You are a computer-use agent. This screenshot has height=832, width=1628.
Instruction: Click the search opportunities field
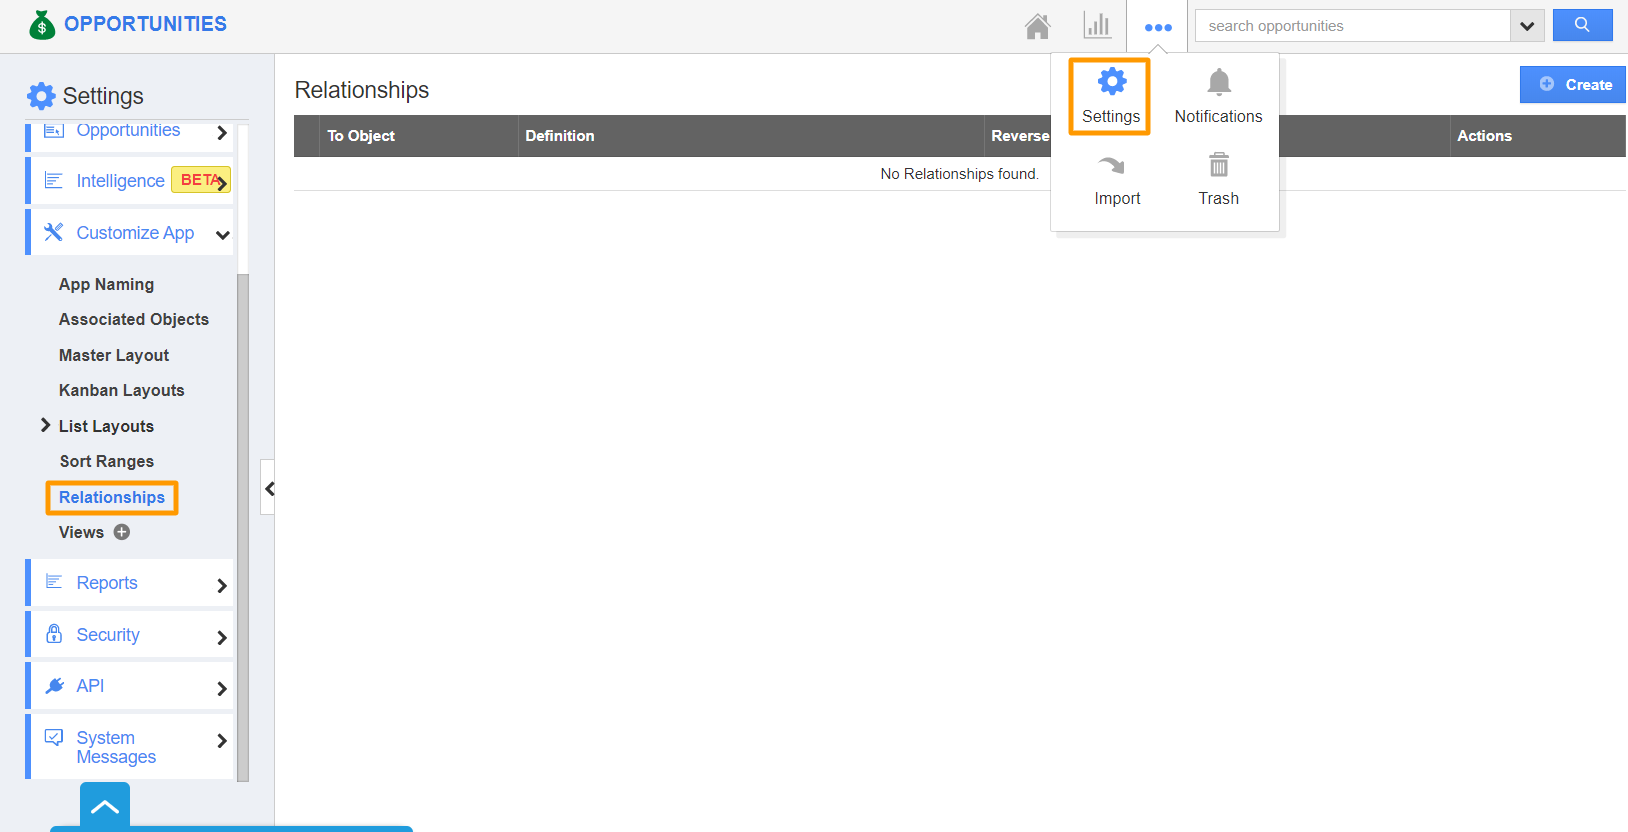point(1352,26)
